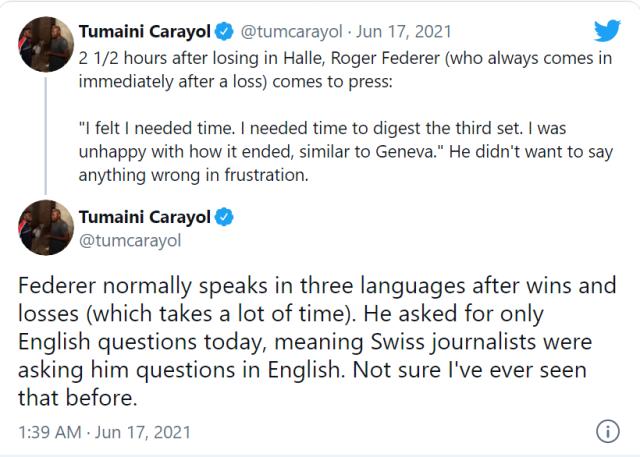Click the Twitter bird logo
This screenshot has height=457, width=640.
tap(606, 31)
